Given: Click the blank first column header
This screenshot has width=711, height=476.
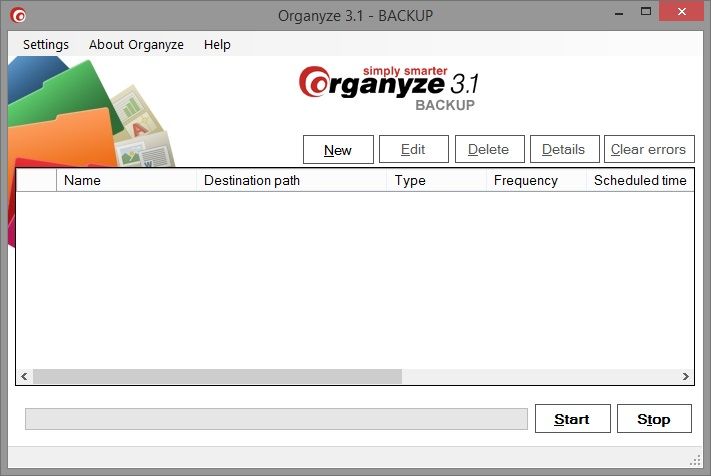Looking at the screenshot, I should 36,180.
